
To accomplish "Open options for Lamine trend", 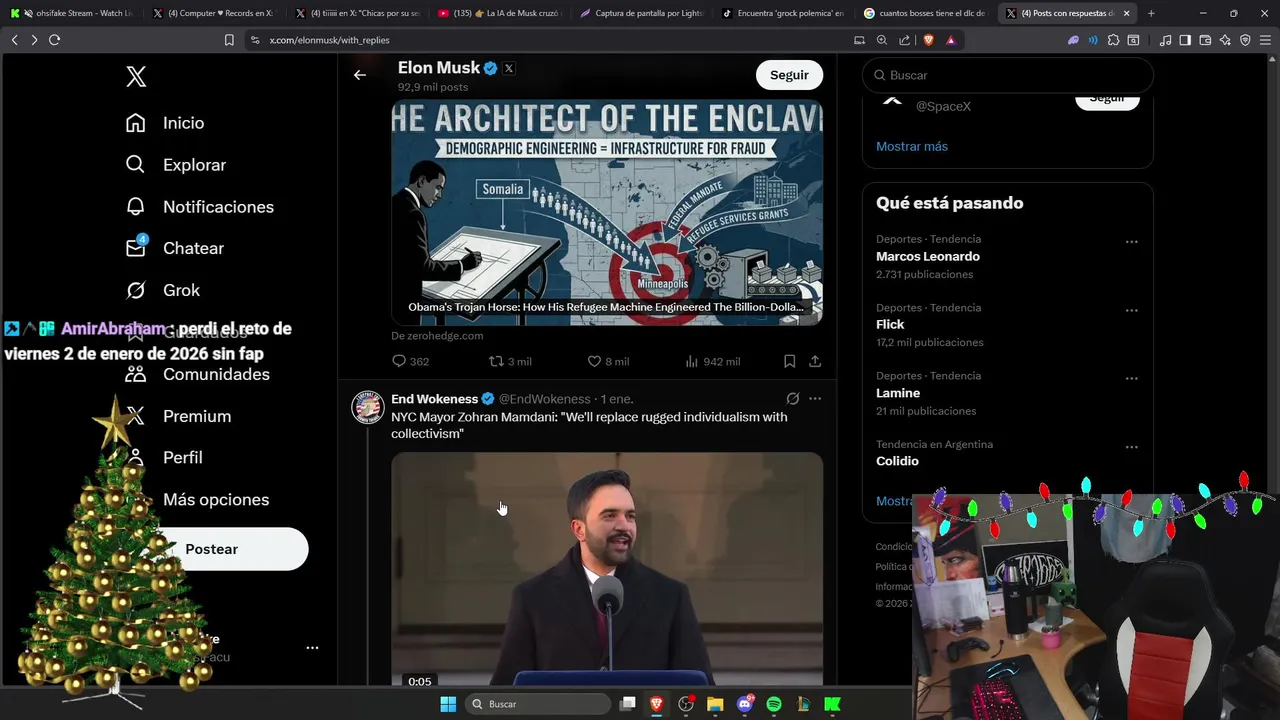I will pos(1132,378).
